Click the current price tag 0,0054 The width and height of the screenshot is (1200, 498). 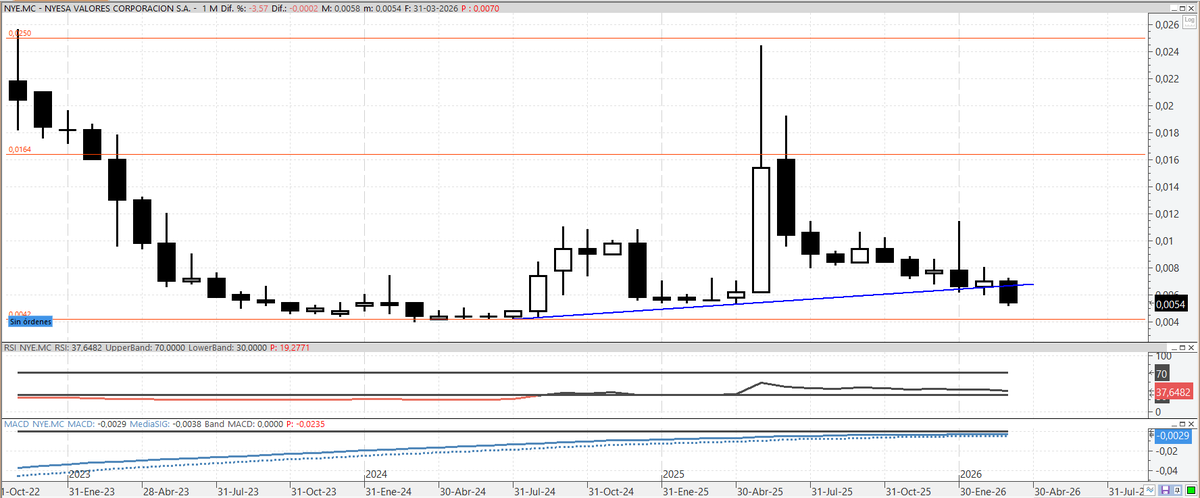1169,303
